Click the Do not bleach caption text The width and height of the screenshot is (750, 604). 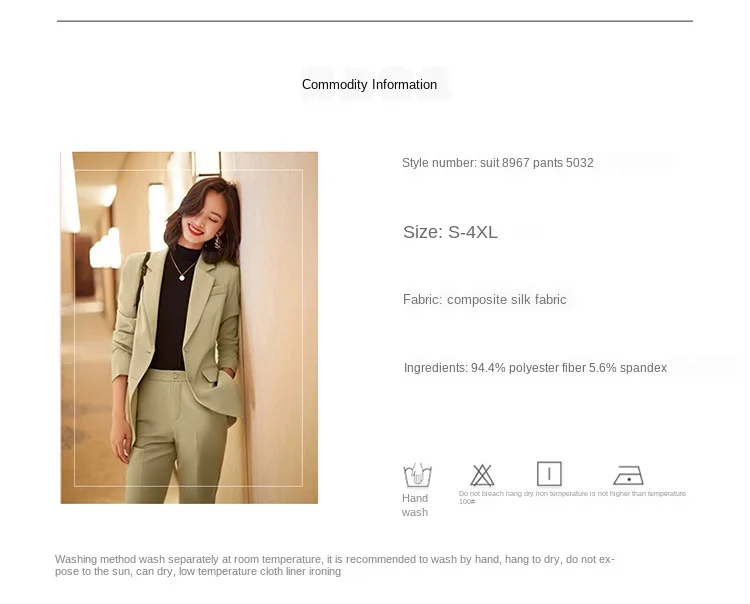pos(481,494)
